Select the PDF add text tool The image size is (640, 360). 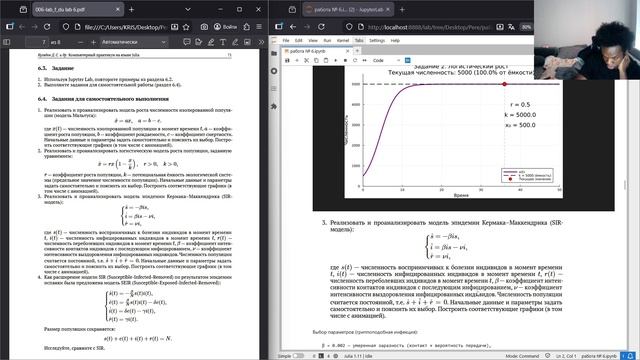tap(223, 42)
